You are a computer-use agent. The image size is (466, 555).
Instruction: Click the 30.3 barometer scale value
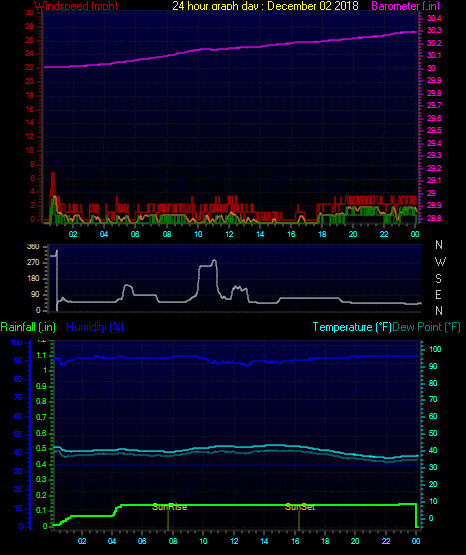[x=434, y=30]
